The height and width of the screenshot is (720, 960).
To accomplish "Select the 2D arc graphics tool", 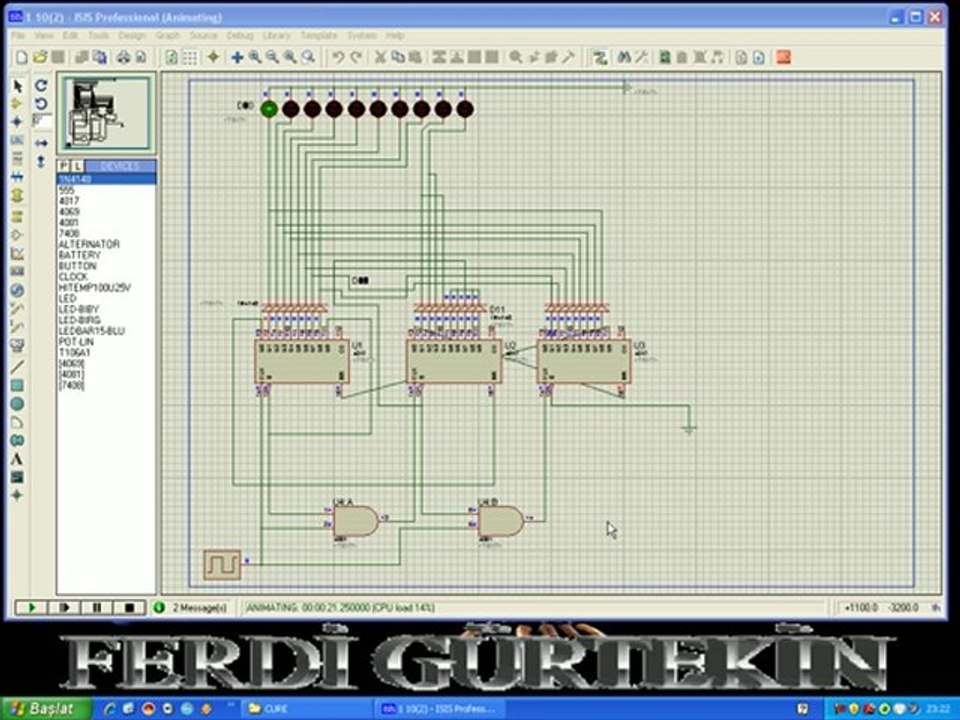I will coord(17,422).
